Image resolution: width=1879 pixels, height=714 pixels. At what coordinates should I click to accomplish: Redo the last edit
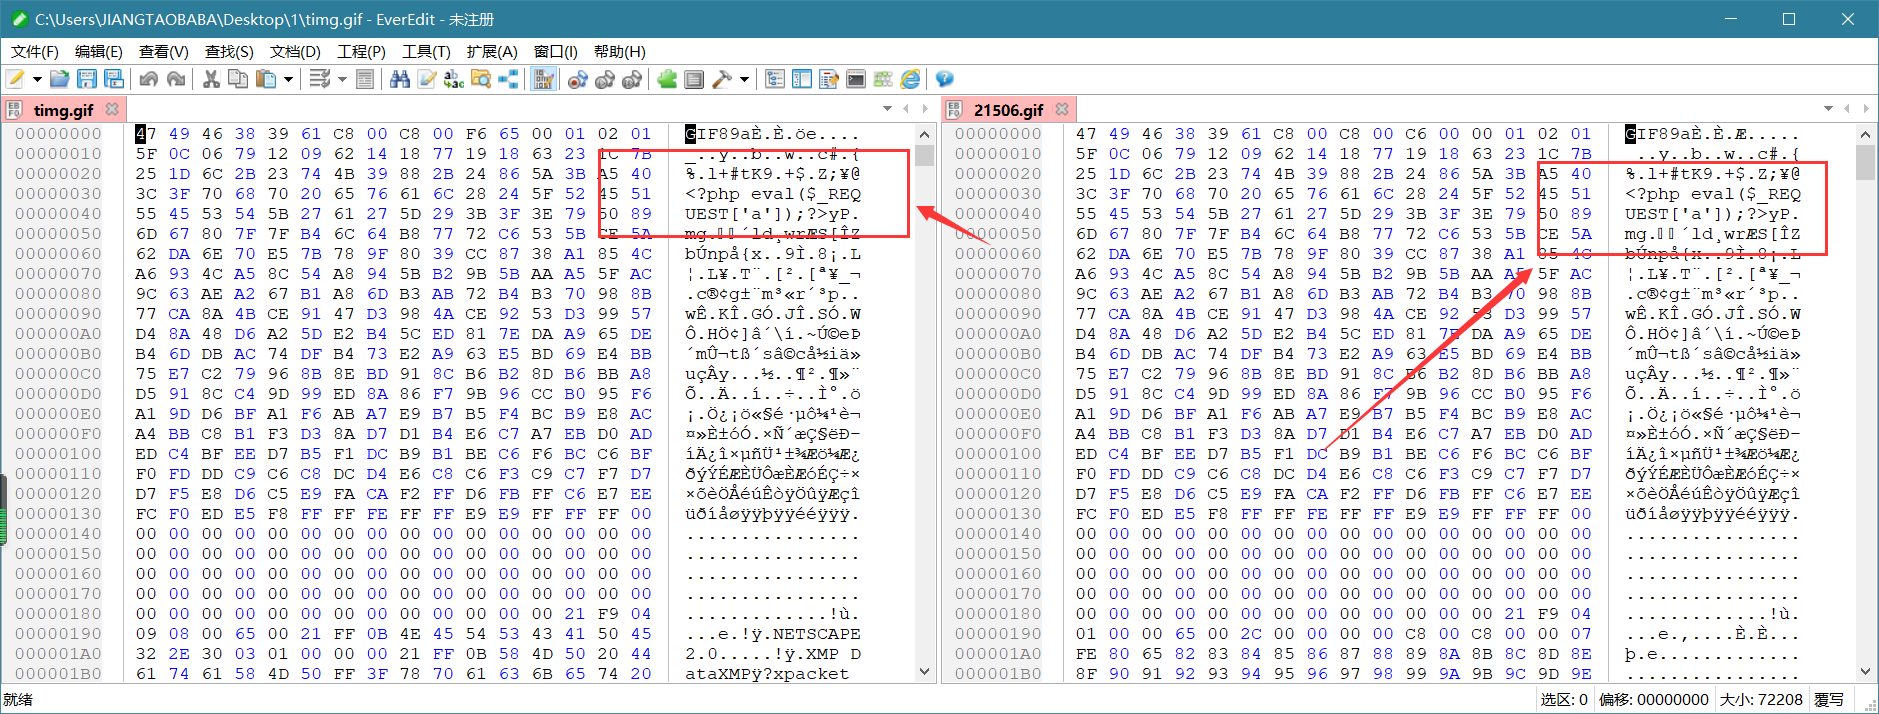(x=176, y=79)
